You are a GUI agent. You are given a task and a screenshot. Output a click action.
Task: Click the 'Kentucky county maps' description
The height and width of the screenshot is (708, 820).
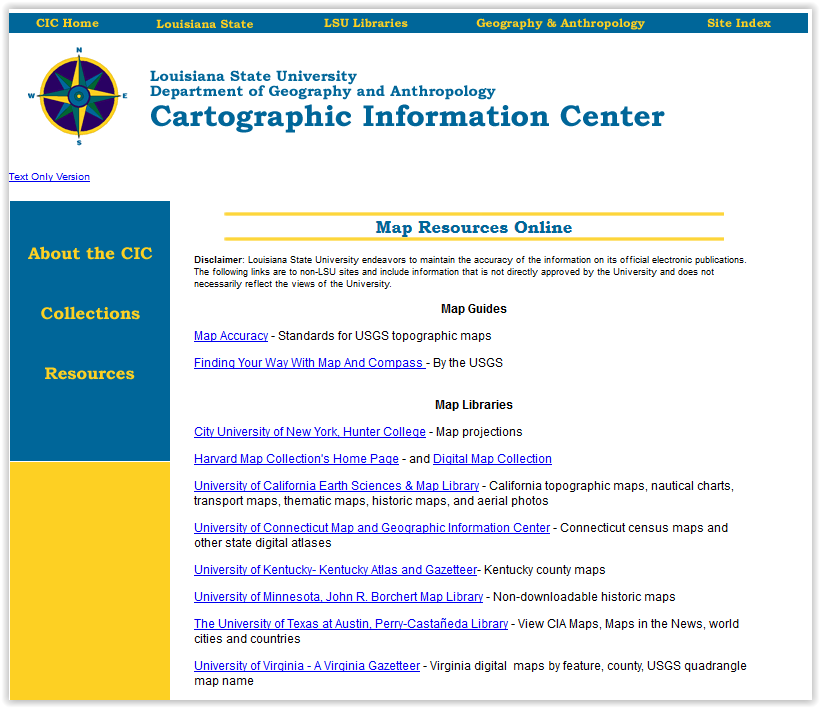[x=544, y=570]
